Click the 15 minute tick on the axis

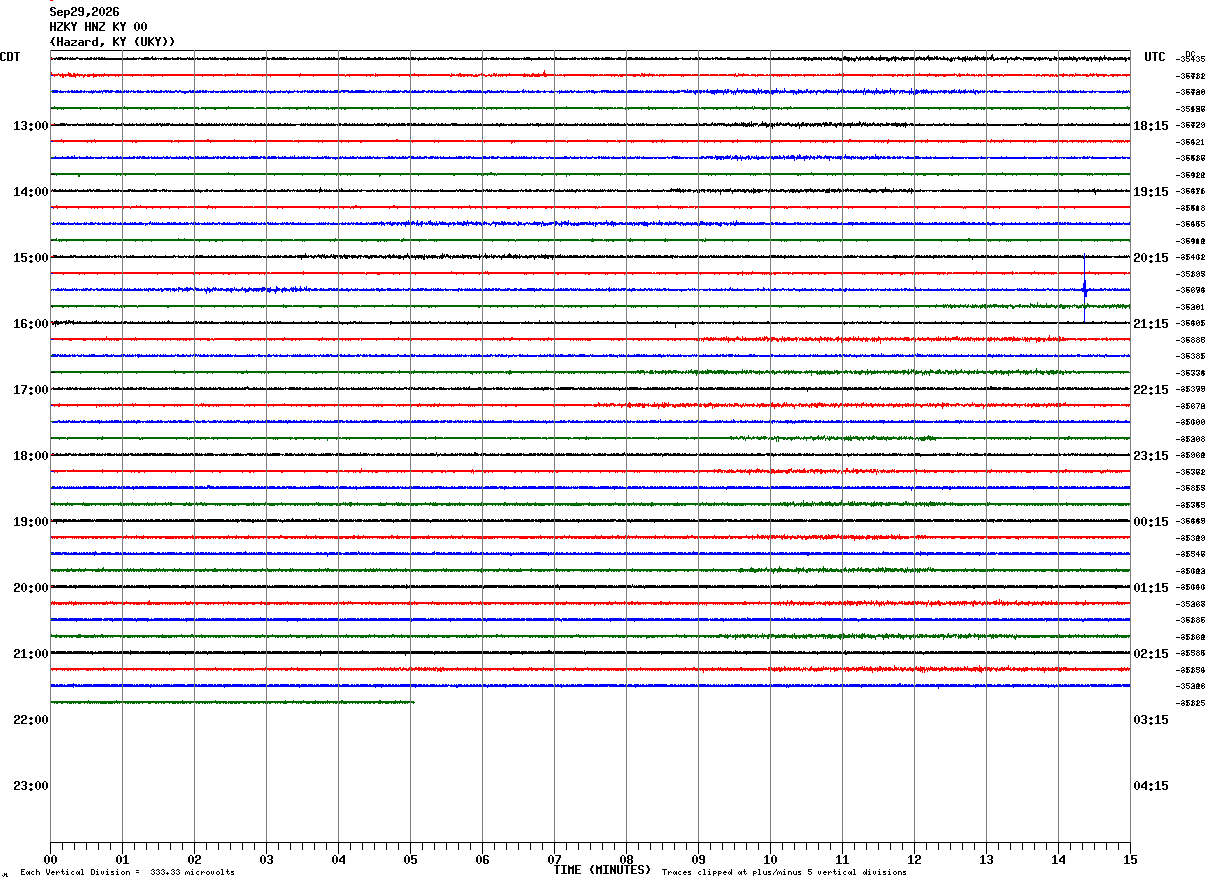point(1130,860)
